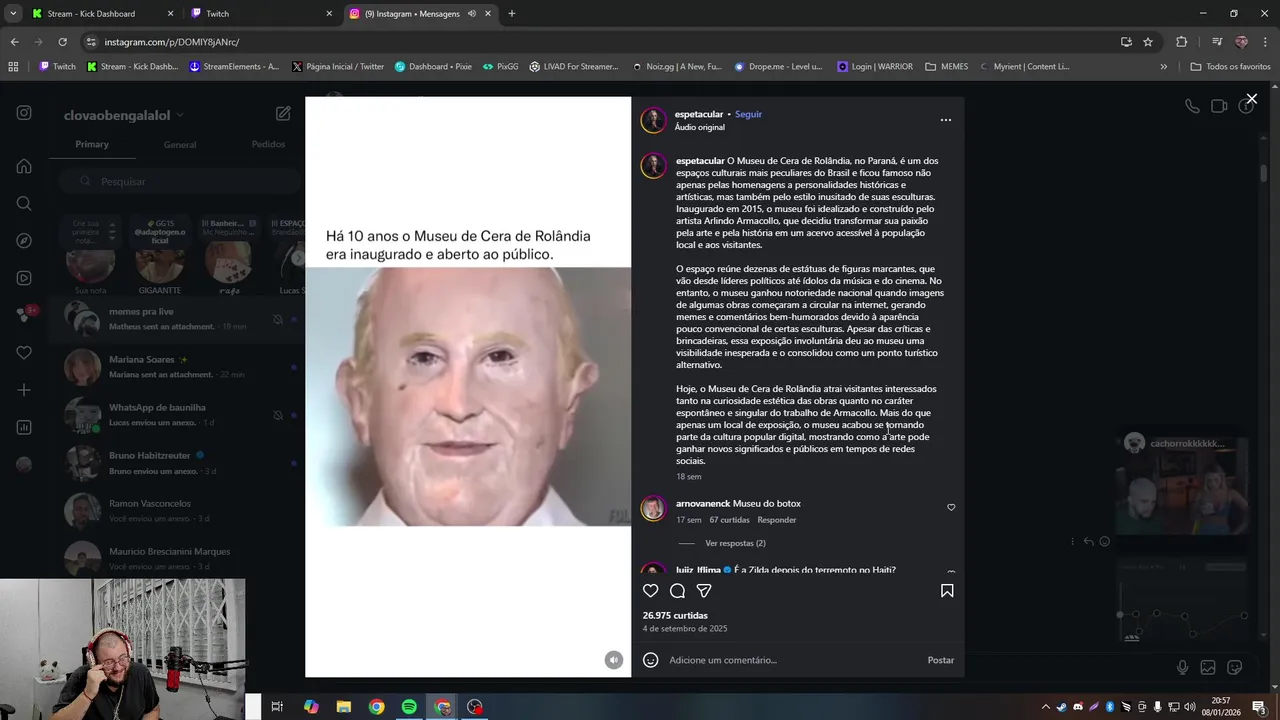Open the 'Áudio original' link
This screenshot has height=720, width=1280.
tap(699, 127)
